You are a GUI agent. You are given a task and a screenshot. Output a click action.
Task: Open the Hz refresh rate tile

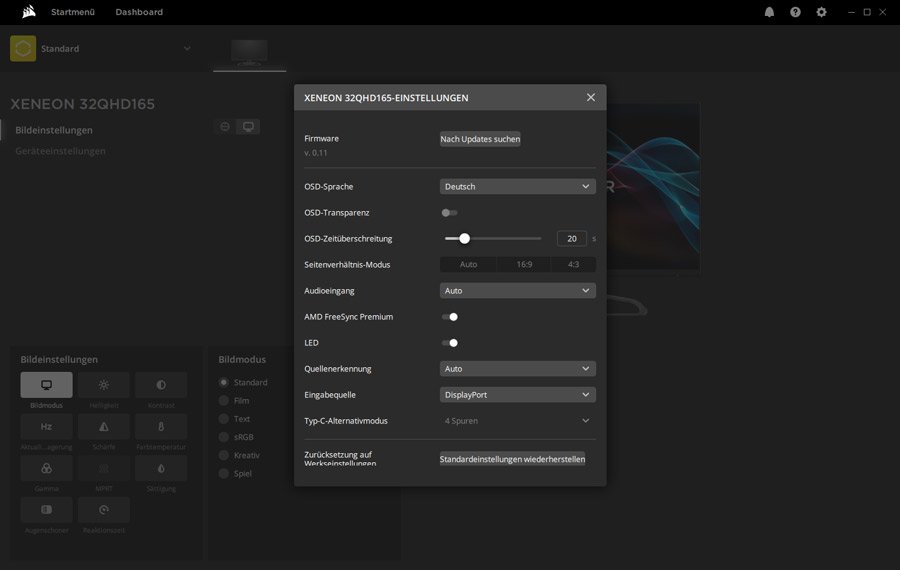click(x=46, y=426)
